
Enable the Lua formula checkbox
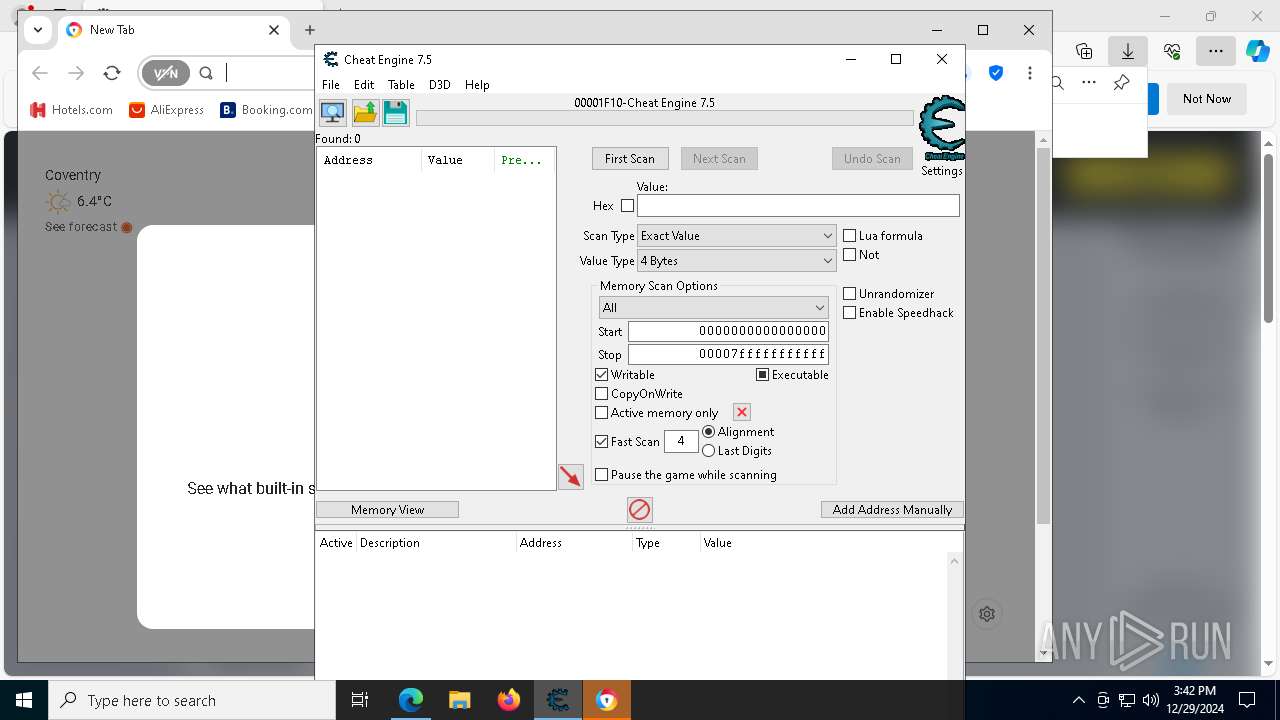pos(850,236)
